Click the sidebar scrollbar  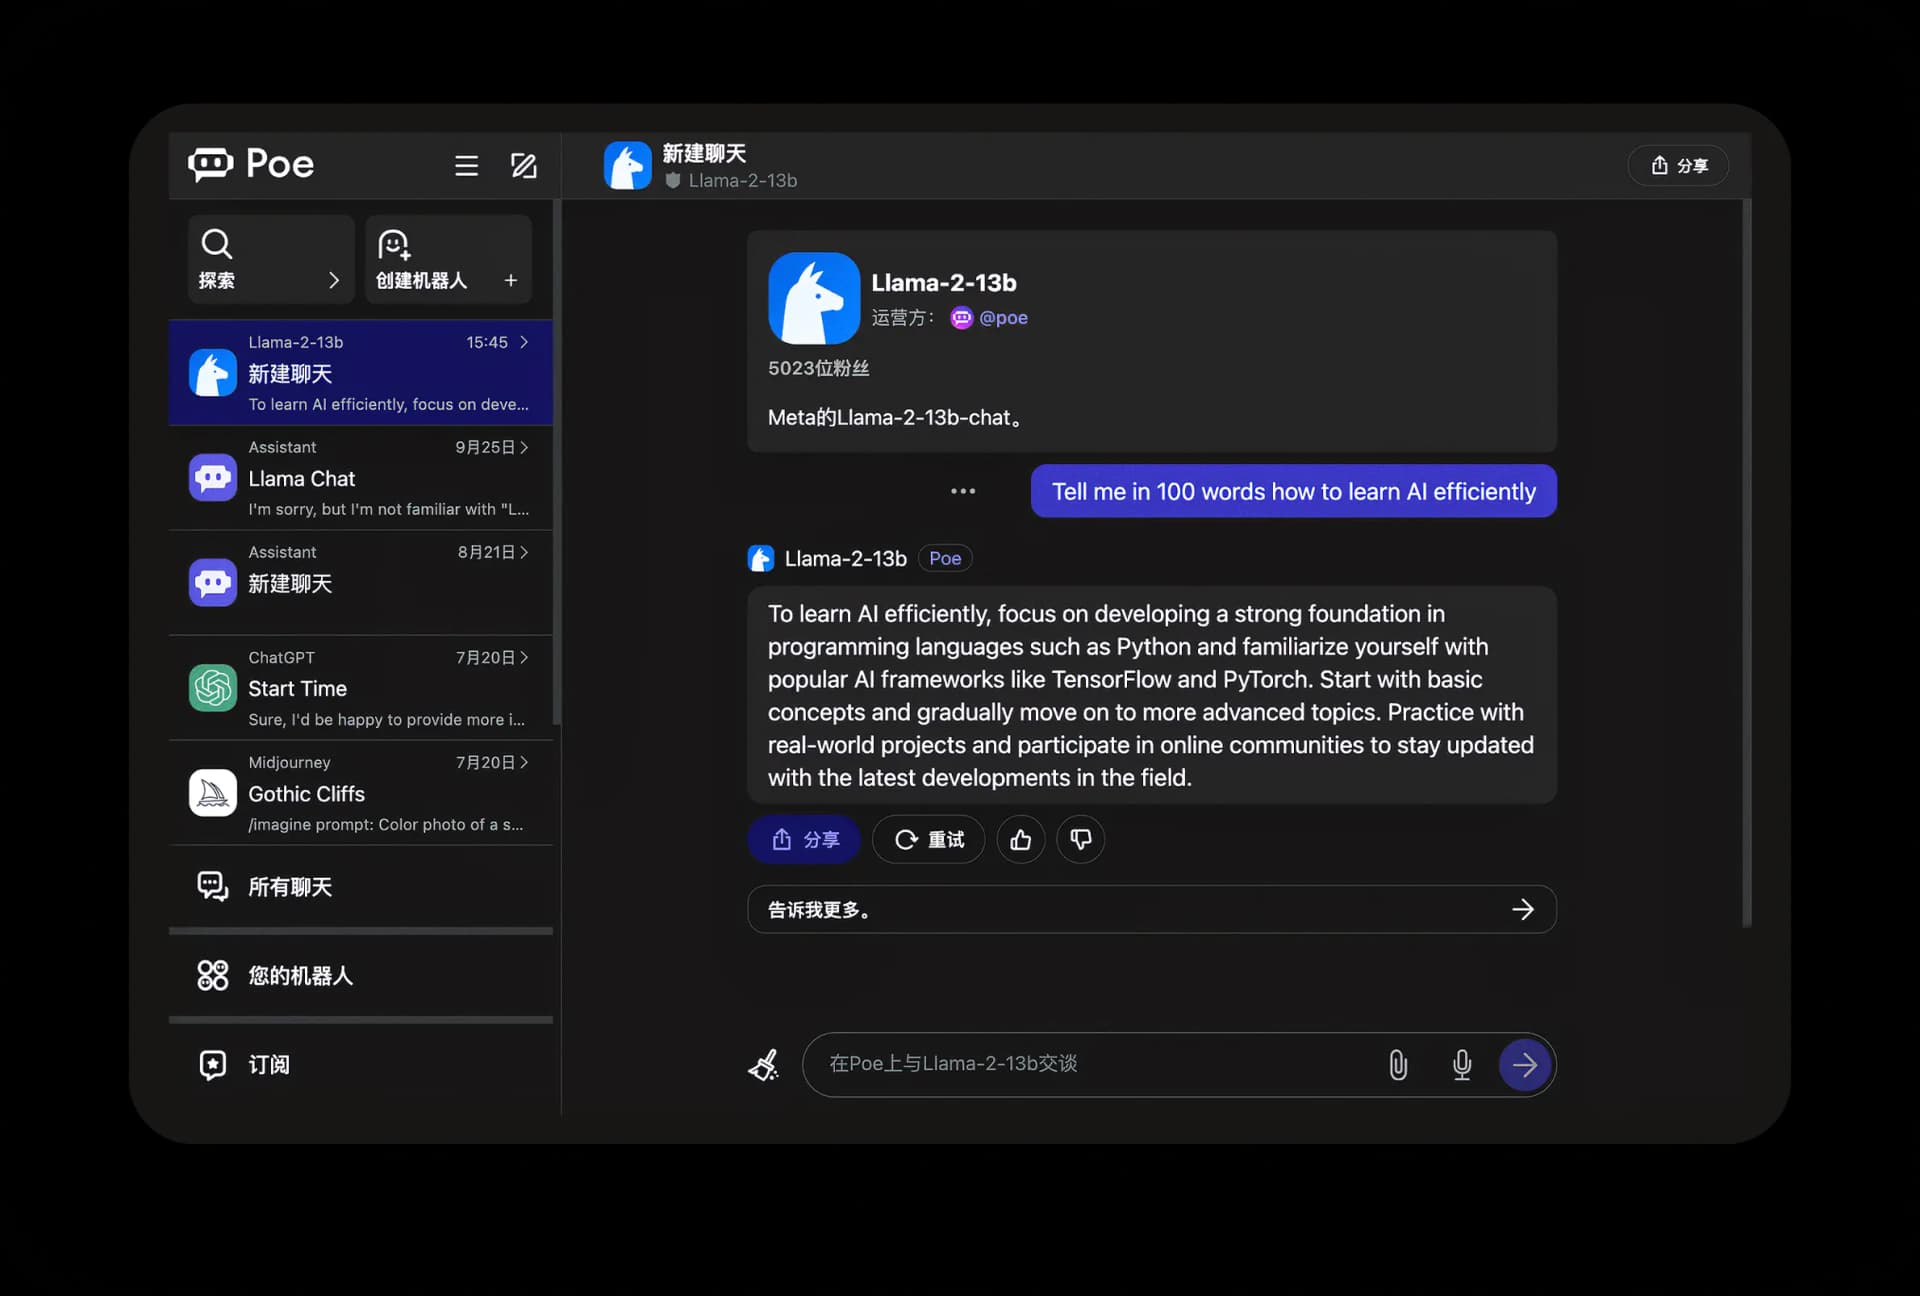(x=557, y=462)
